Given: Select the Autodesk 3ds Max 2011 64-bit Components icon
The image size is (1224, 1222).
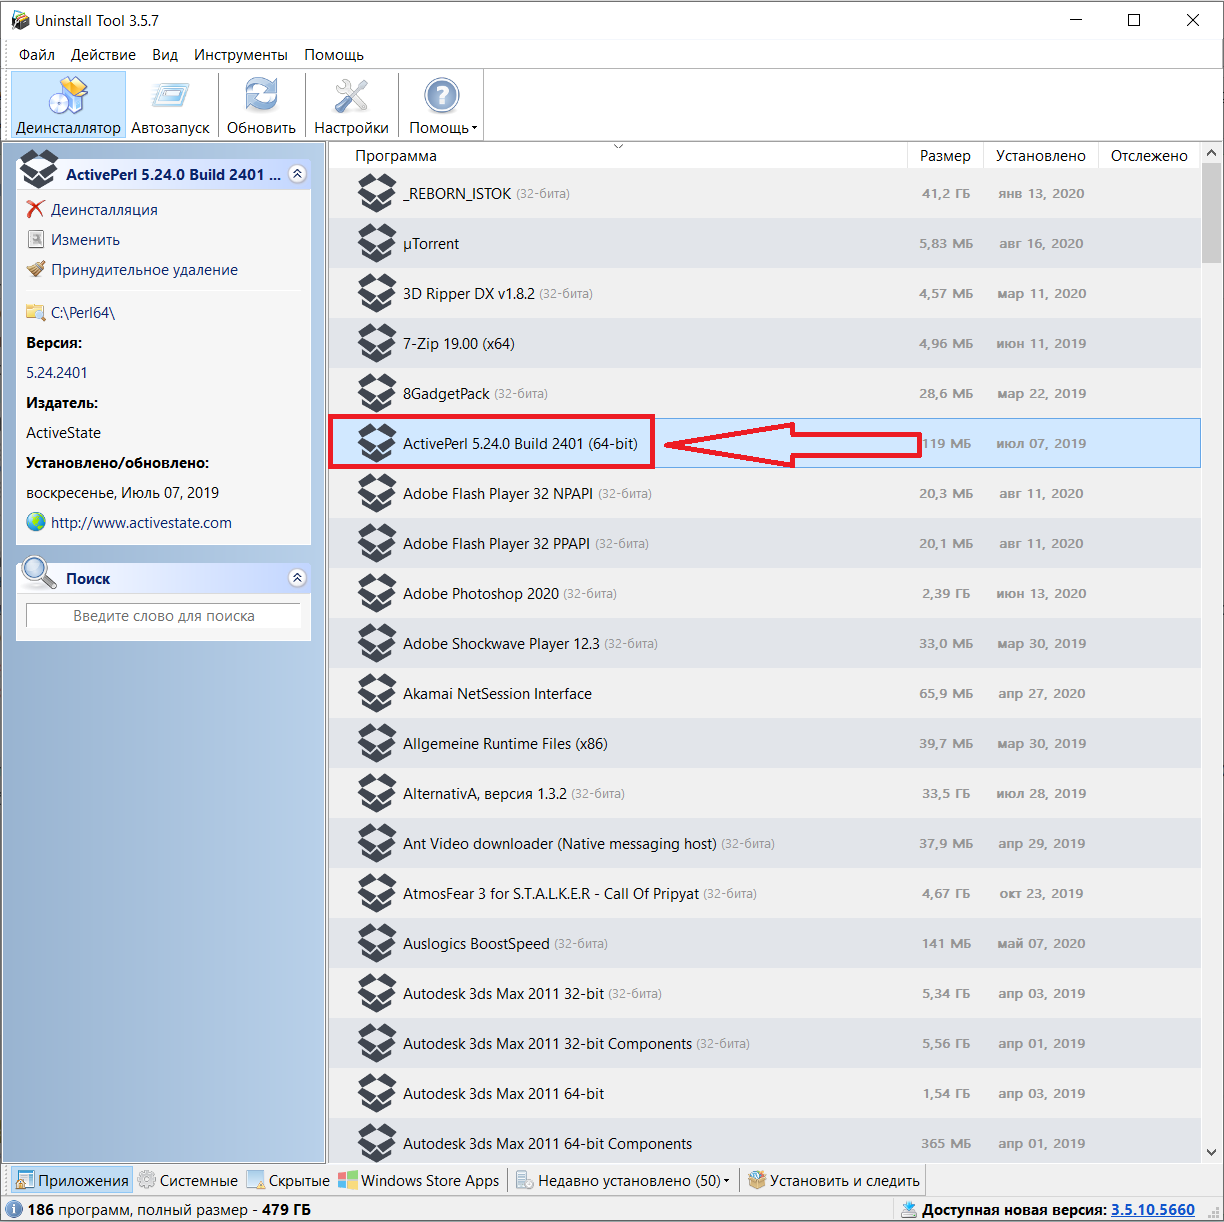Looking at the screenshot, I should coord(377,1144).
